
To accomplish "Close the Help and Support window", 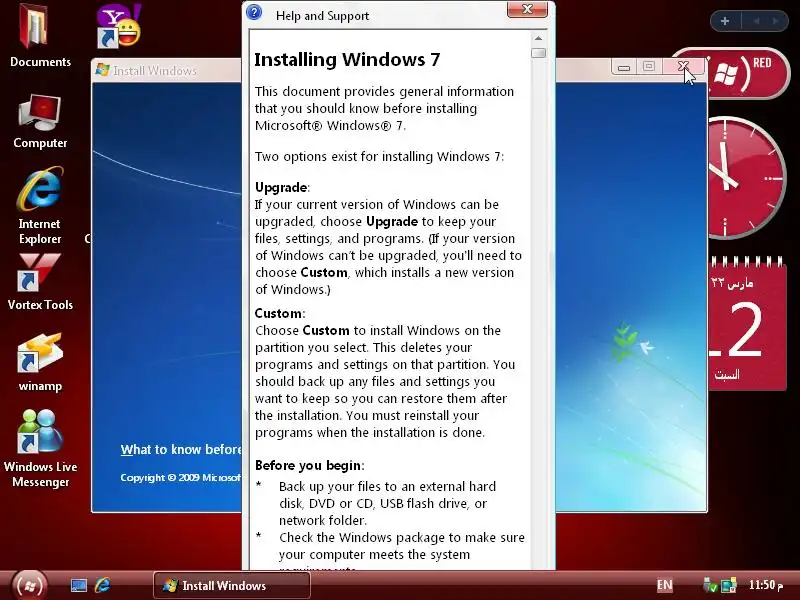I will 528,9.
